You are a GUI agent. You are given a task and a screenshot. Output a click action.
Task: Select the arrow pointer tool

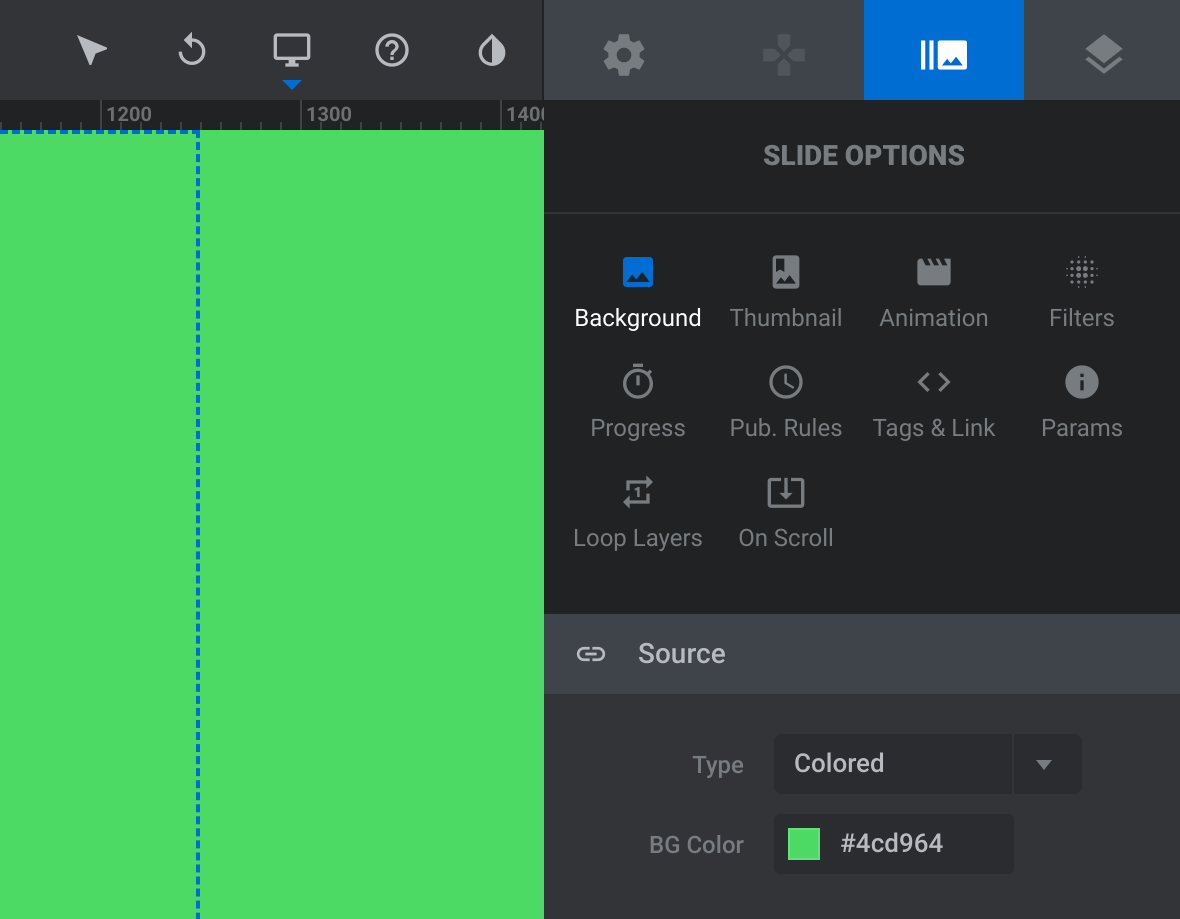[x=91, y=50]
